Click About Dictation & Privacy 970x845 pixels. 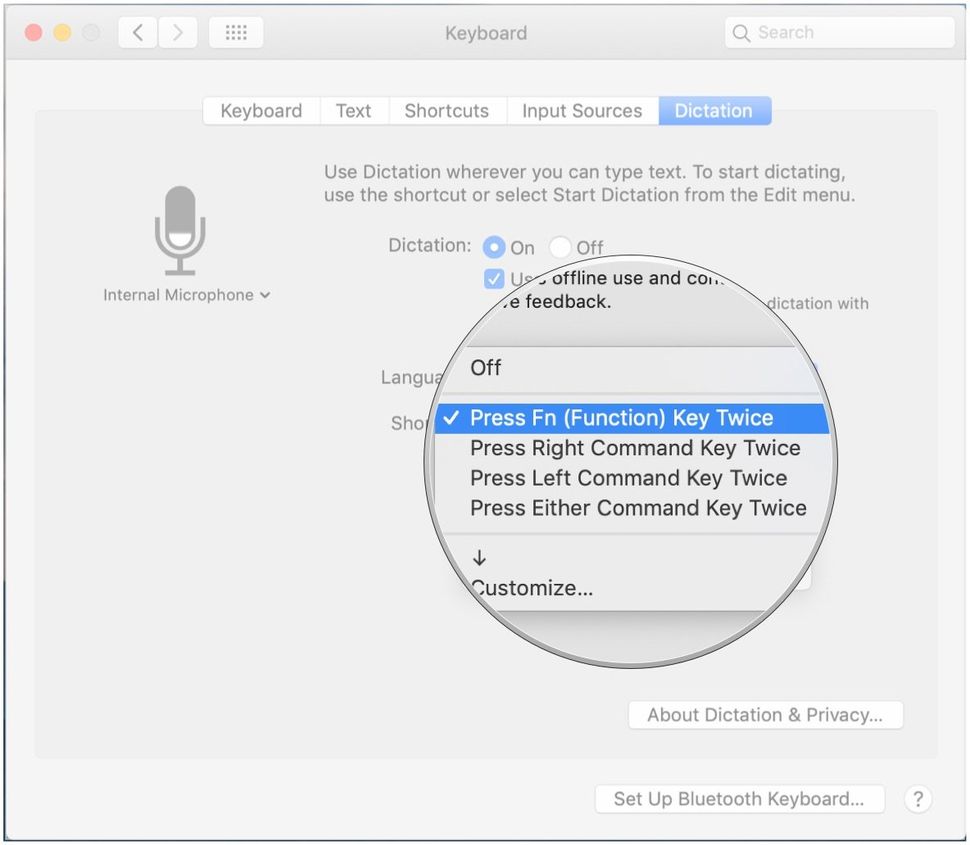click(764, 714)
